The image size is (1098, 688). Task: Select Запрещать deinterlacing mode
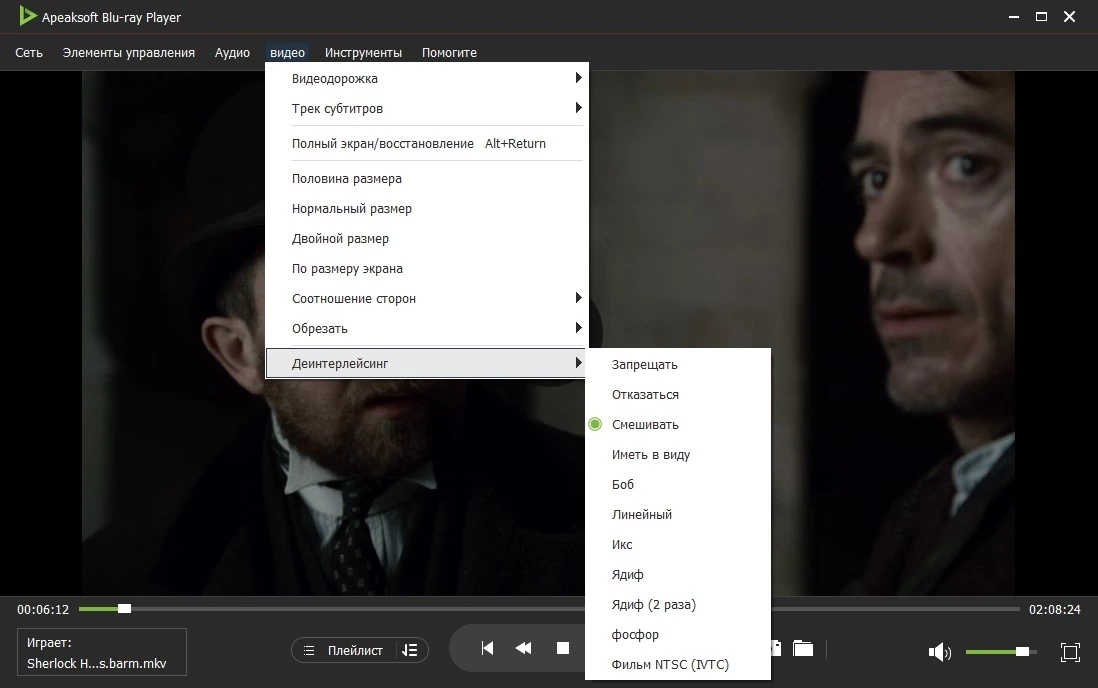[678, 365]
